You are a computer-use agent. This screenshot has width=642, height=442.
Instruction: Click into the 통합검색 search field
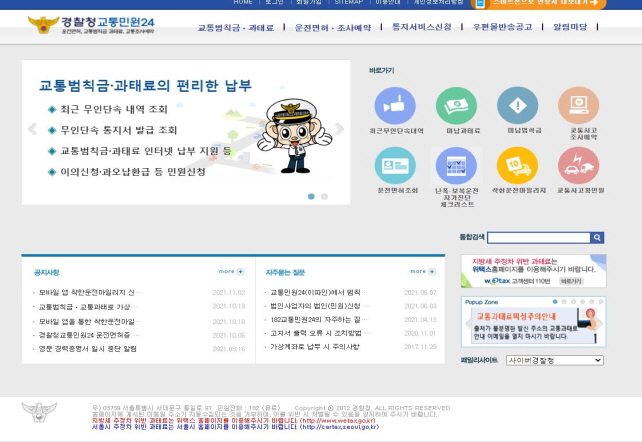[x=538, y=237]
